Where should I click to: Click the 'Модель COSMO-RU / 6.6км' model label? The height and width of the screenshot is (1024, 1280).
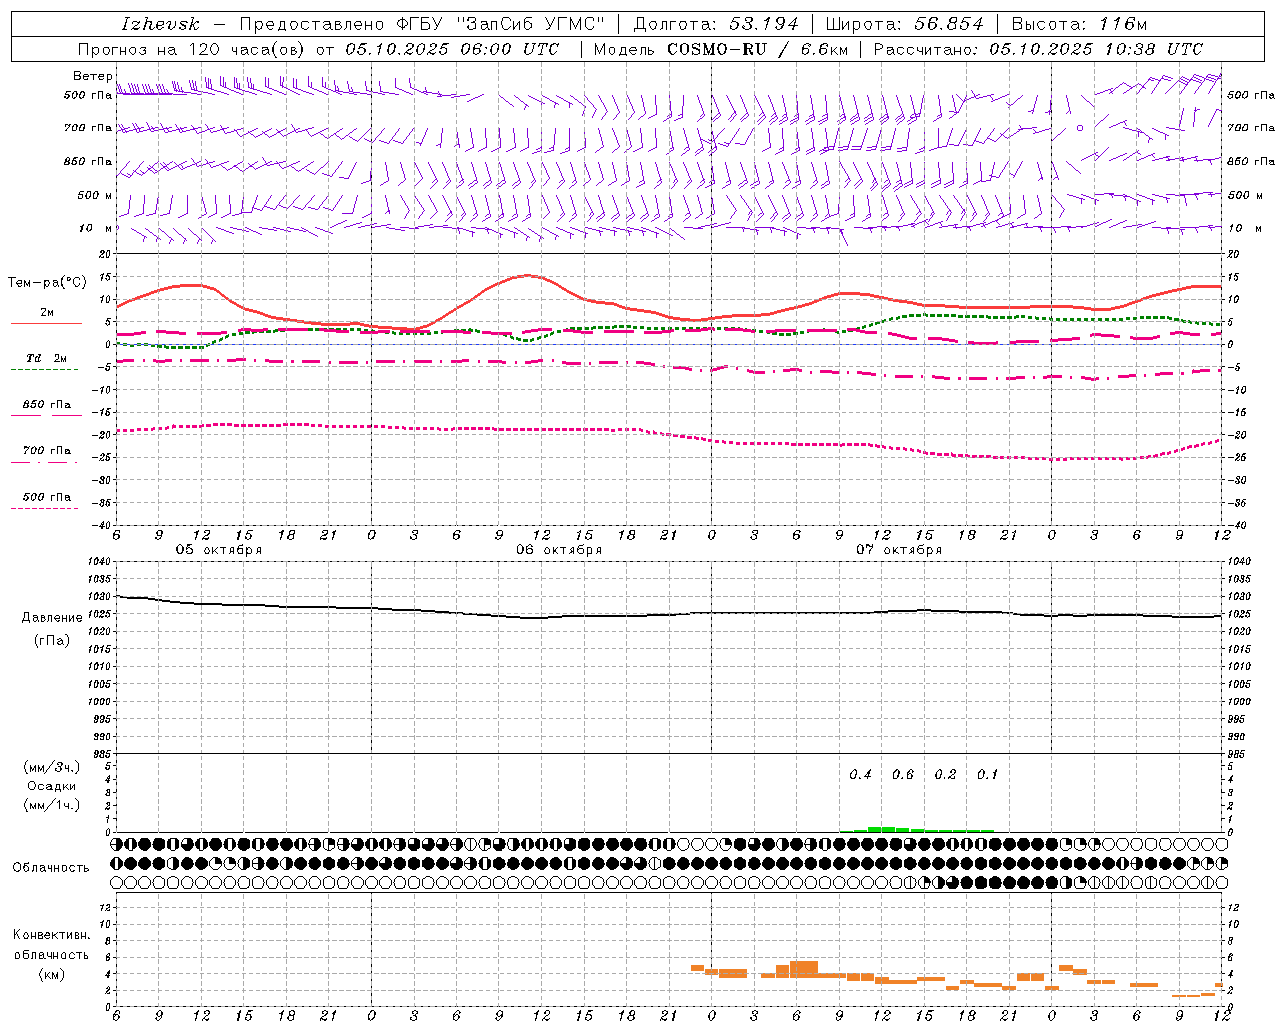click(x=721, y=49)
